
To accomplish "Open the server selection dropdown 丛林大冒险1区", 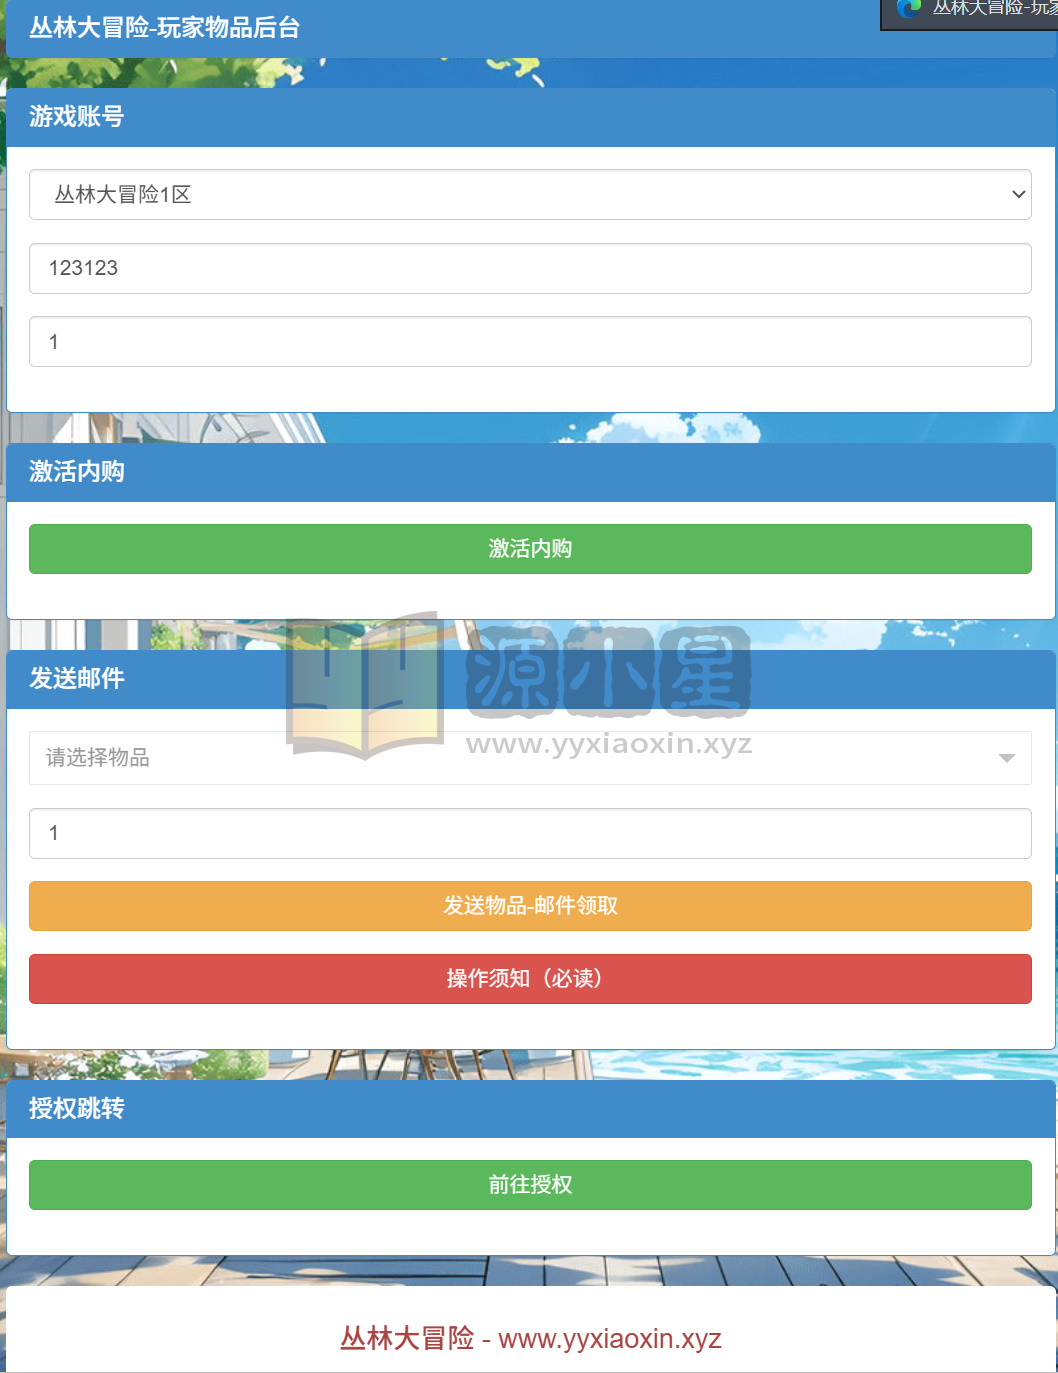I will click(529, 194).
